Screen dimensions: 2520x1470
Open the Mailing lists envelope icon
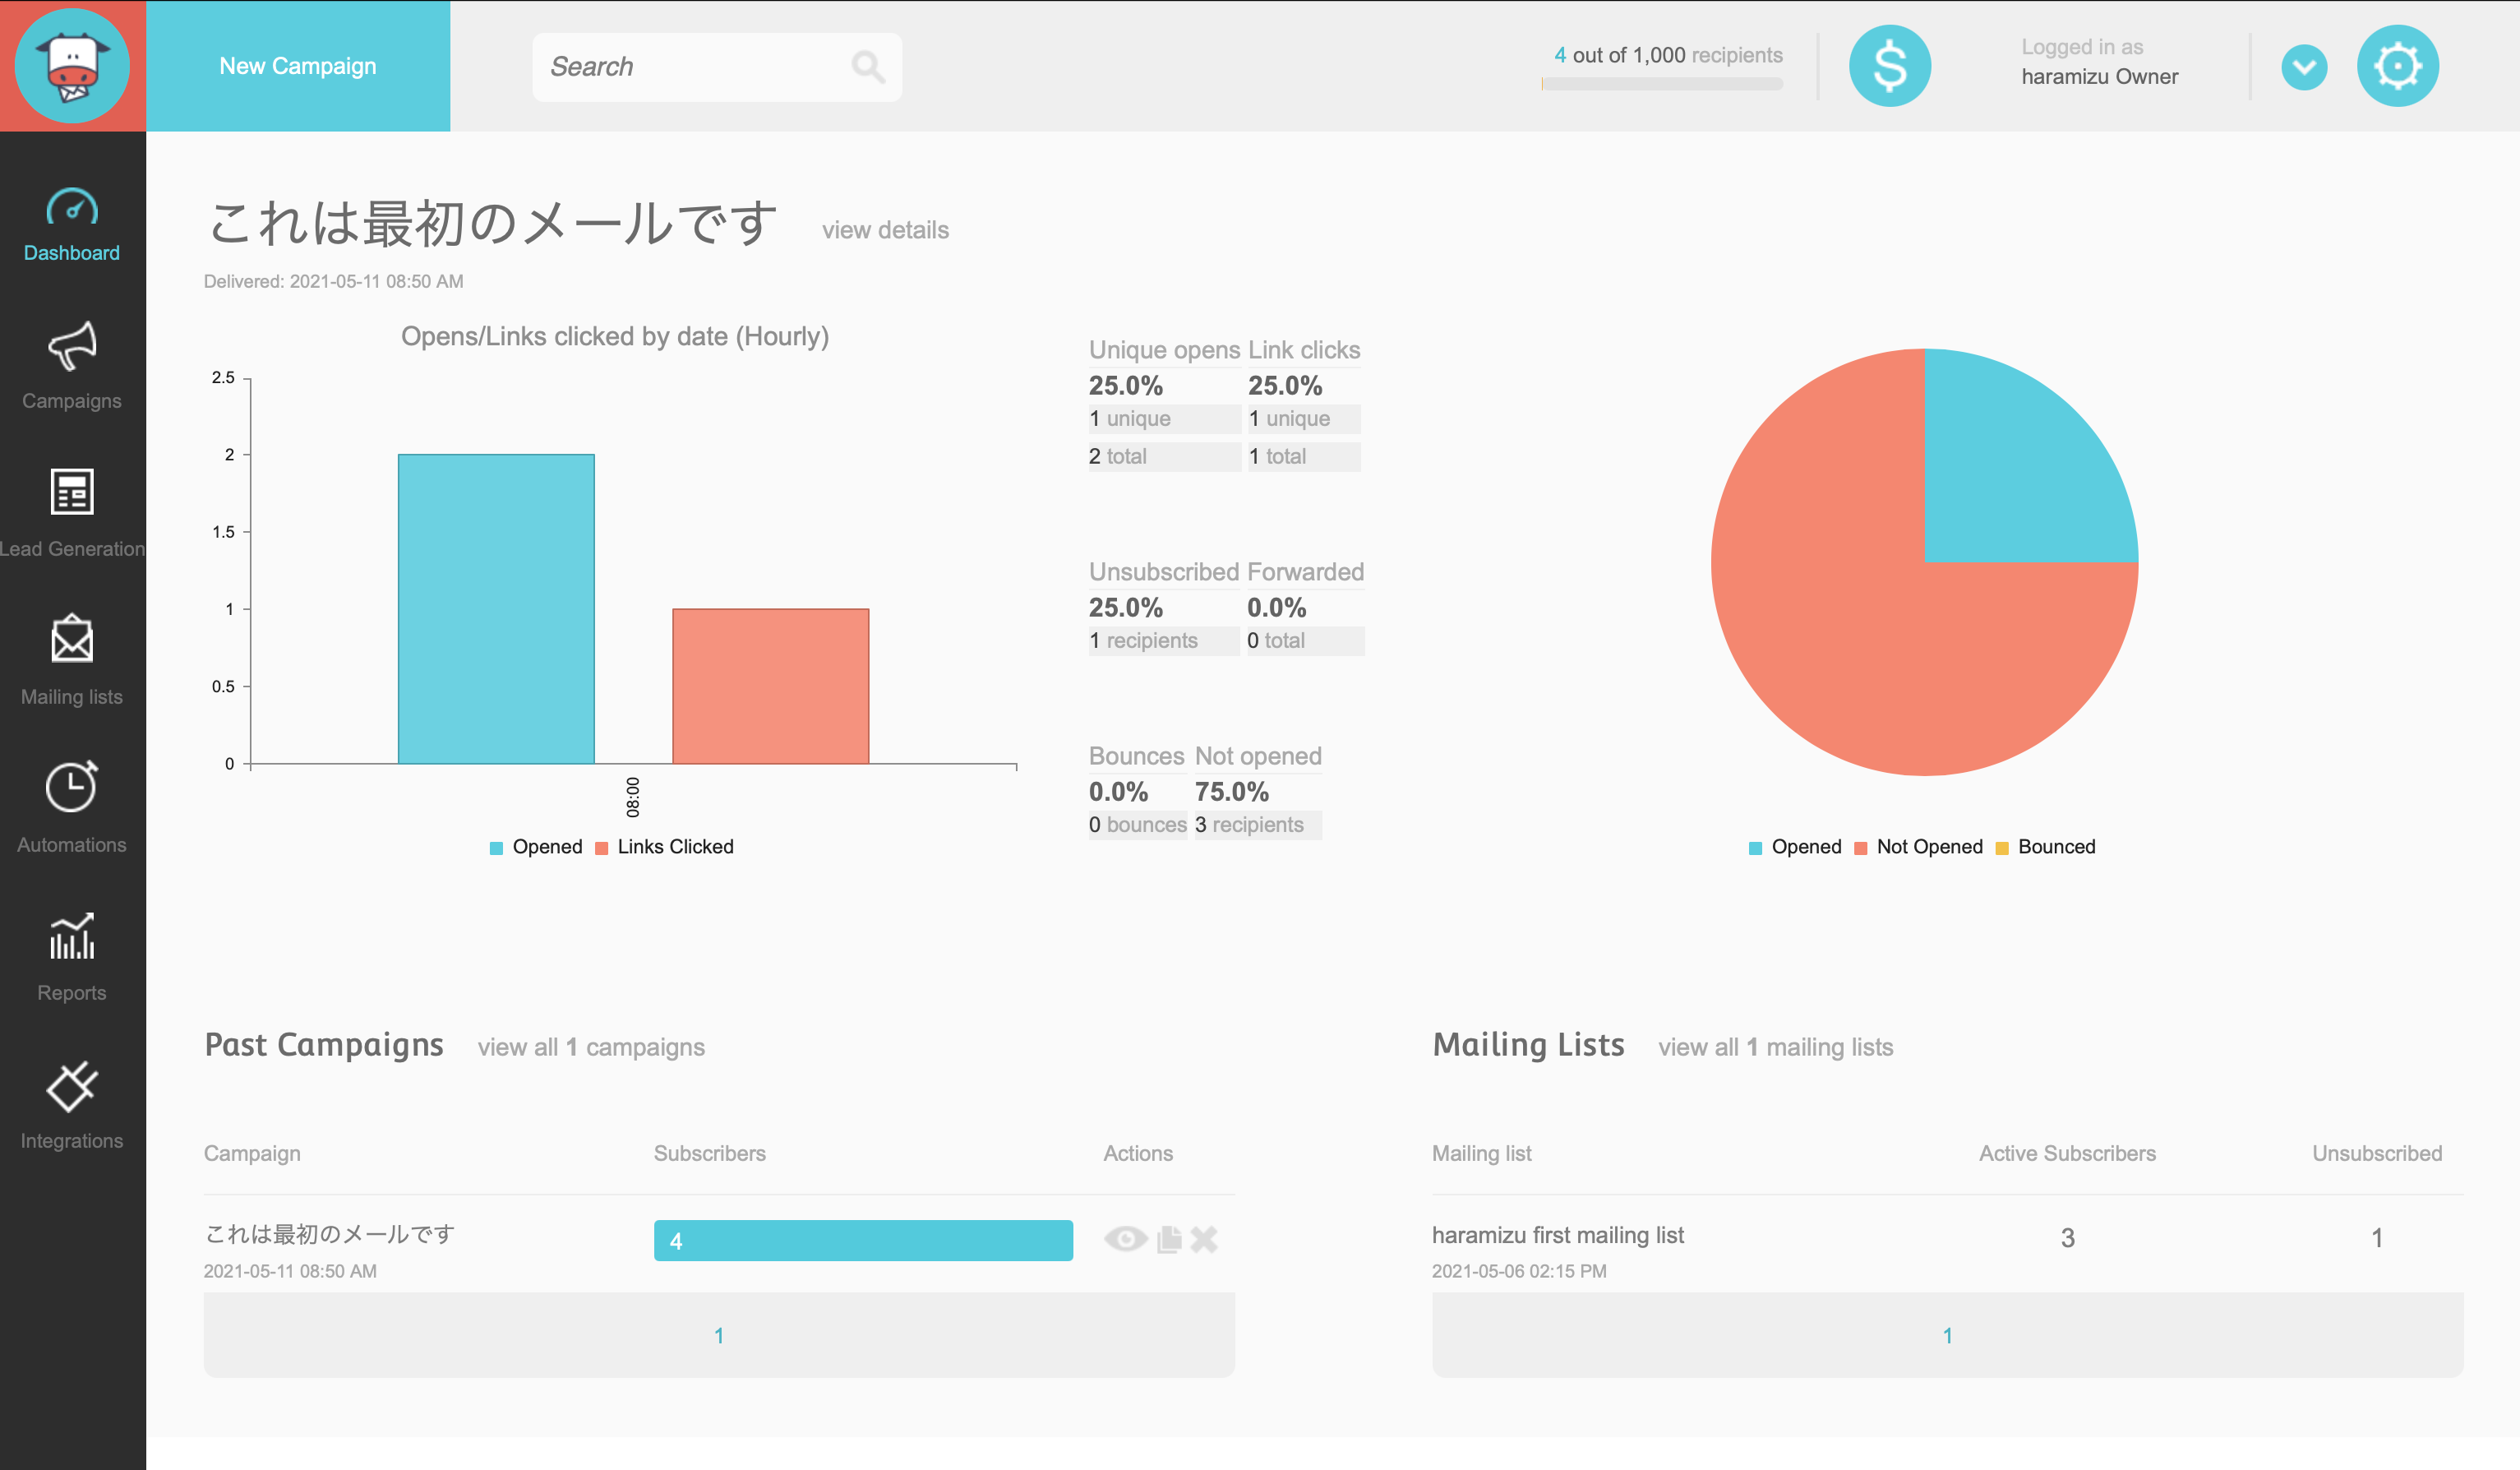[x=72, y=639]
